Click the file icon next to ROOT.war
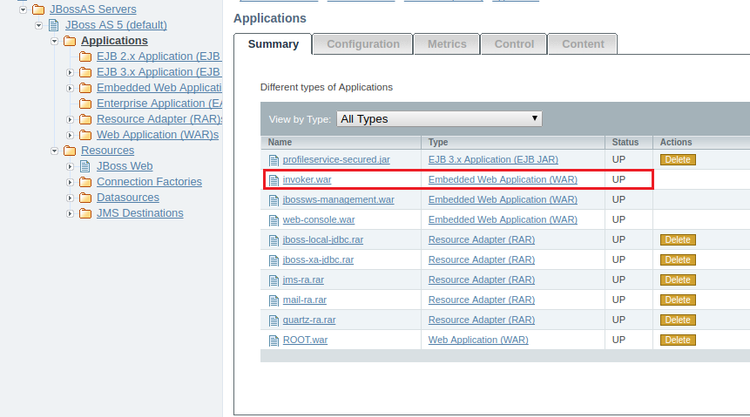 point(274,340)
